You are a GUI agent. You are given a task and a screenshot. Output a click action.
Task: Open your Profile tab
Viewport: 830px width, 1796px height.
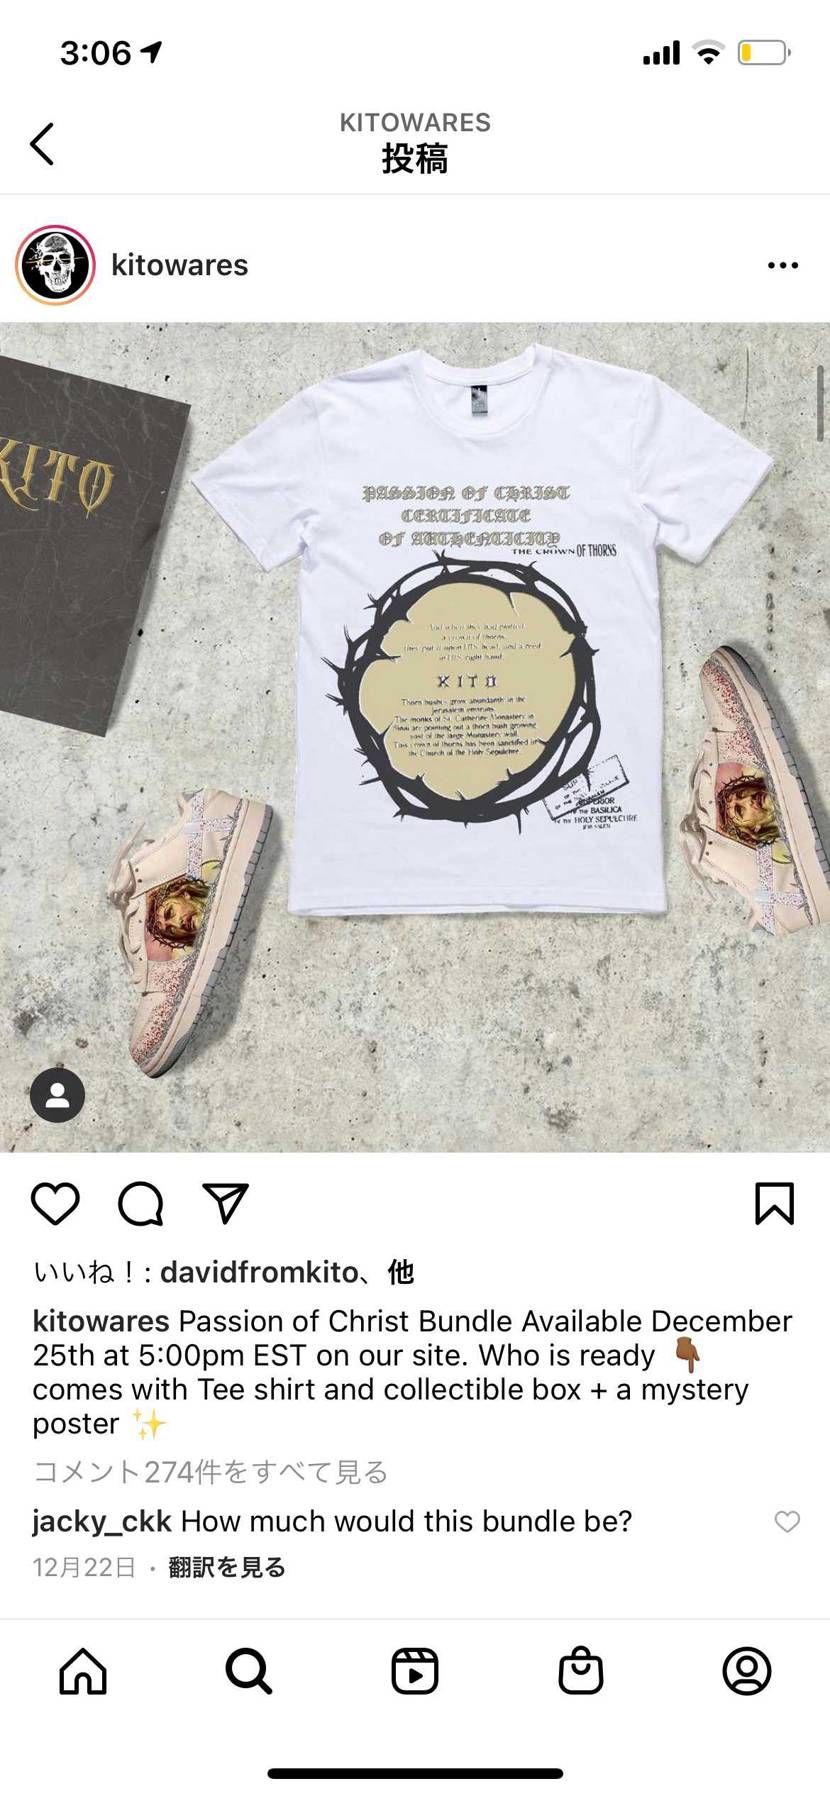tap(746, 1671)
